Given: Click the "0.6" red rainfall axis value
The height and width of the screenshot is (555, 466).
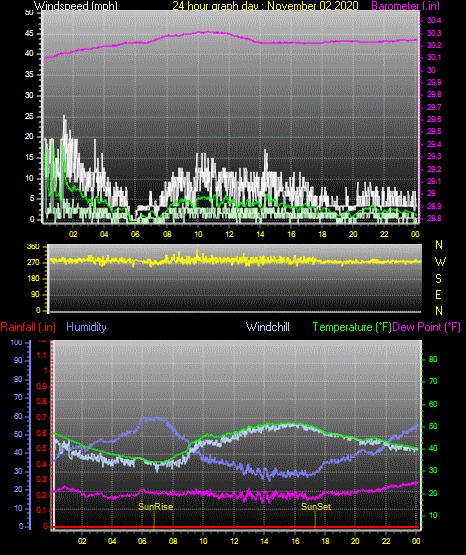Looking at the screenshot, I should tap(42, 434).
